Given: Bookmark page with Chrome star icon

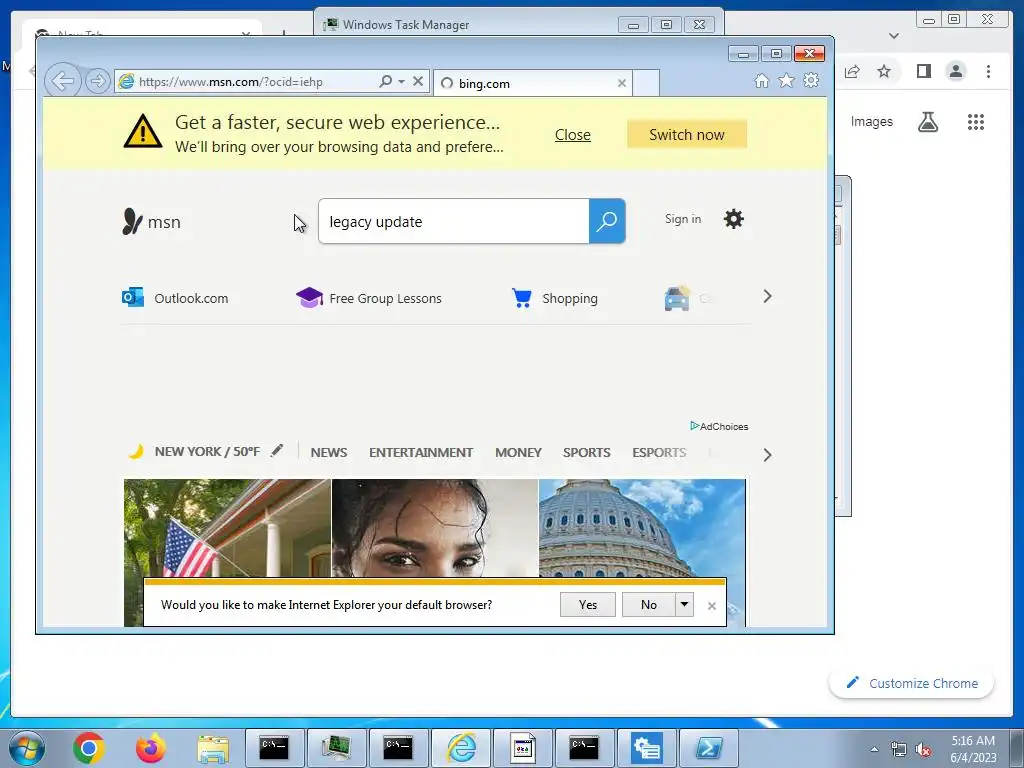Looking at the screenshot, I should click(884, 71).
